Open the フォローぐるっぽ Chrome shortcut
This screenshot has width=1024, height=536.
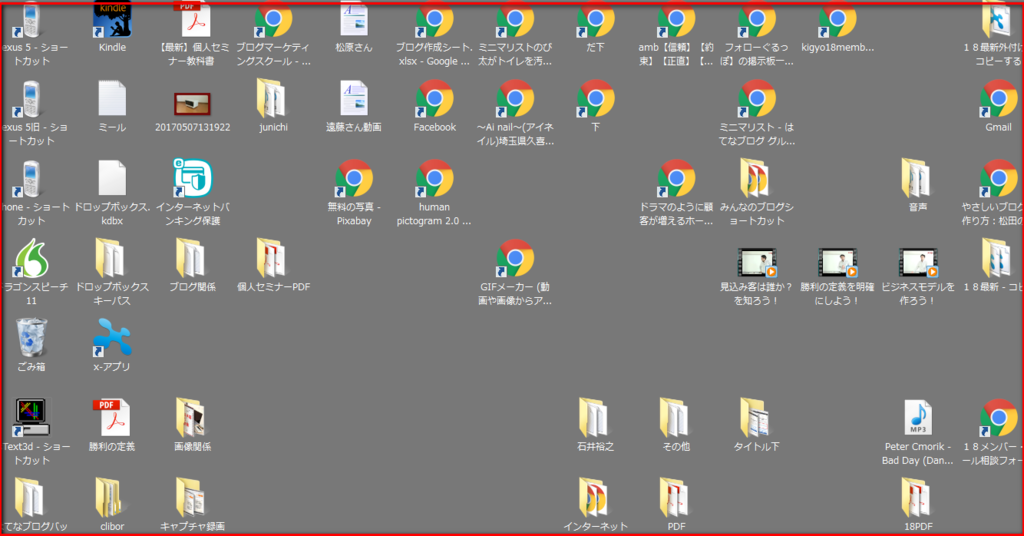tap(756, 20)
